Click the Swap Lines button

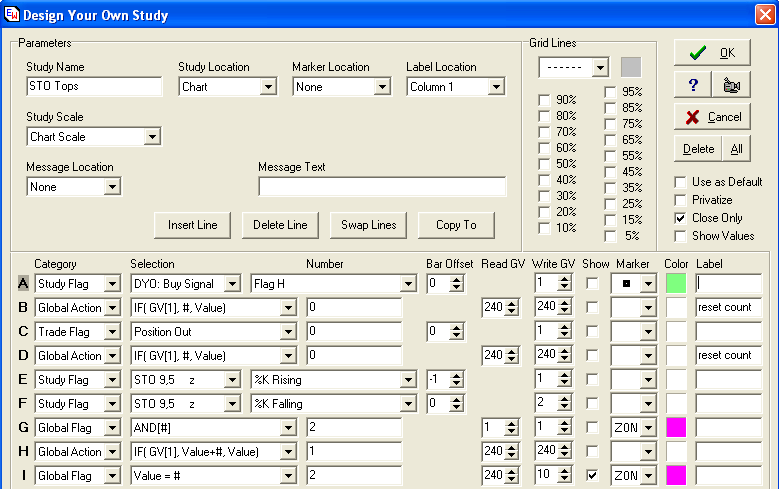[369, 225]
